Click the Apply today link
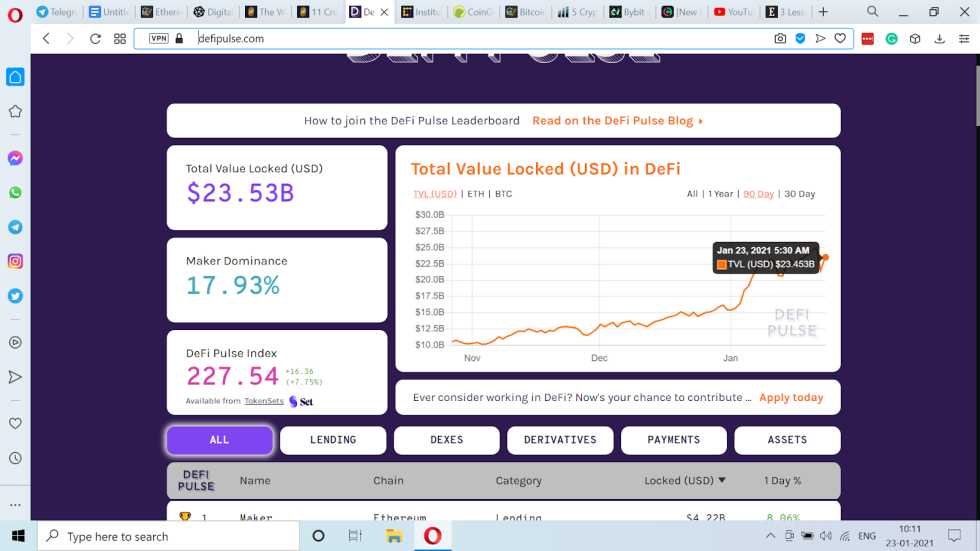This screenshot has height=551, width=980. point(791,397)
